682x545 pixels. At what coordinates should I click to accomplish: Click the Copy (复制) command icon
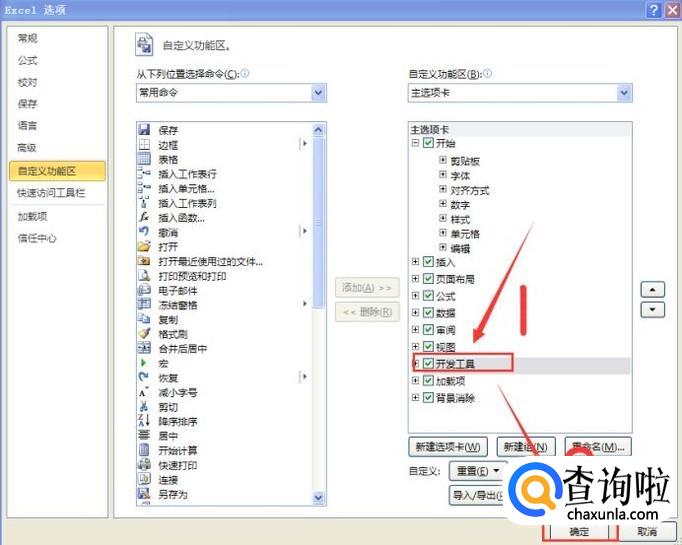(x=144, y=319)
